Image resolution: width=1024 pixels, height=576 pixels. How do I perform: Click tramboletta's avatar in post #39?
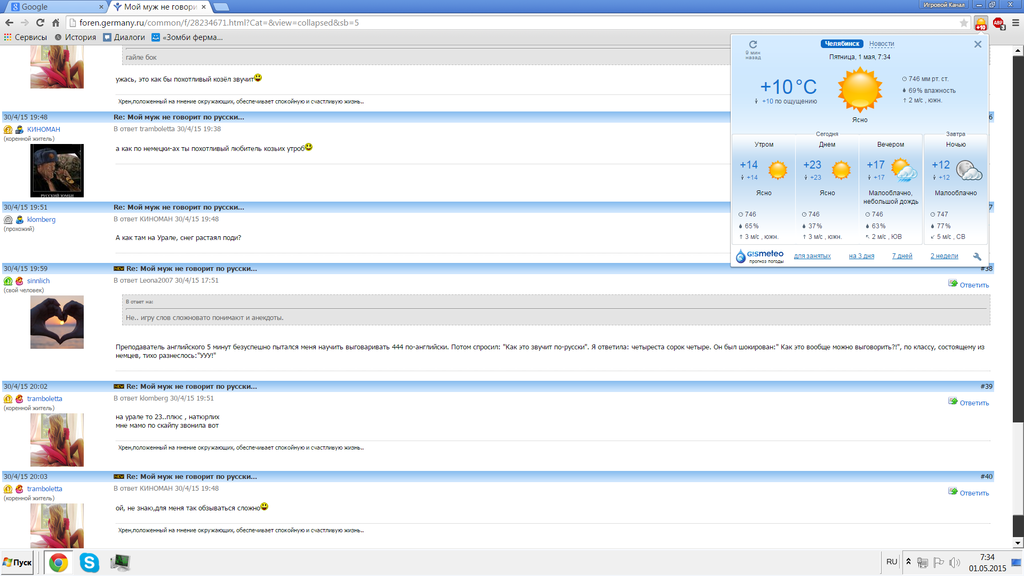(x=57, y=440)
